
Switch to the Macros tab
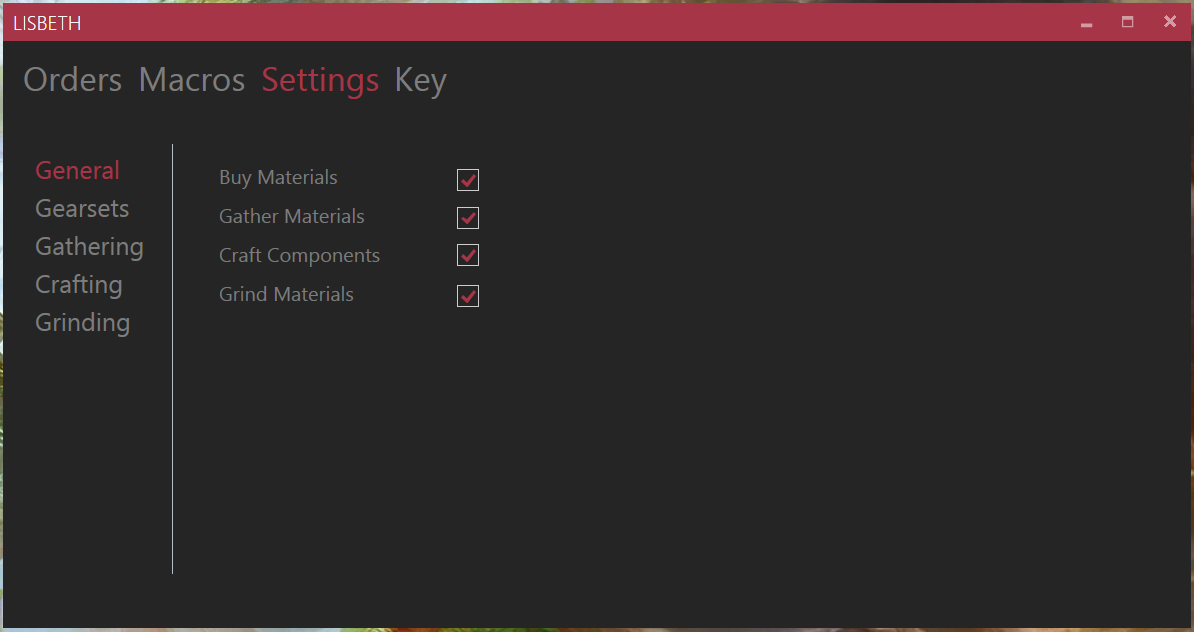pyautogui.click(x=191, y=80)
